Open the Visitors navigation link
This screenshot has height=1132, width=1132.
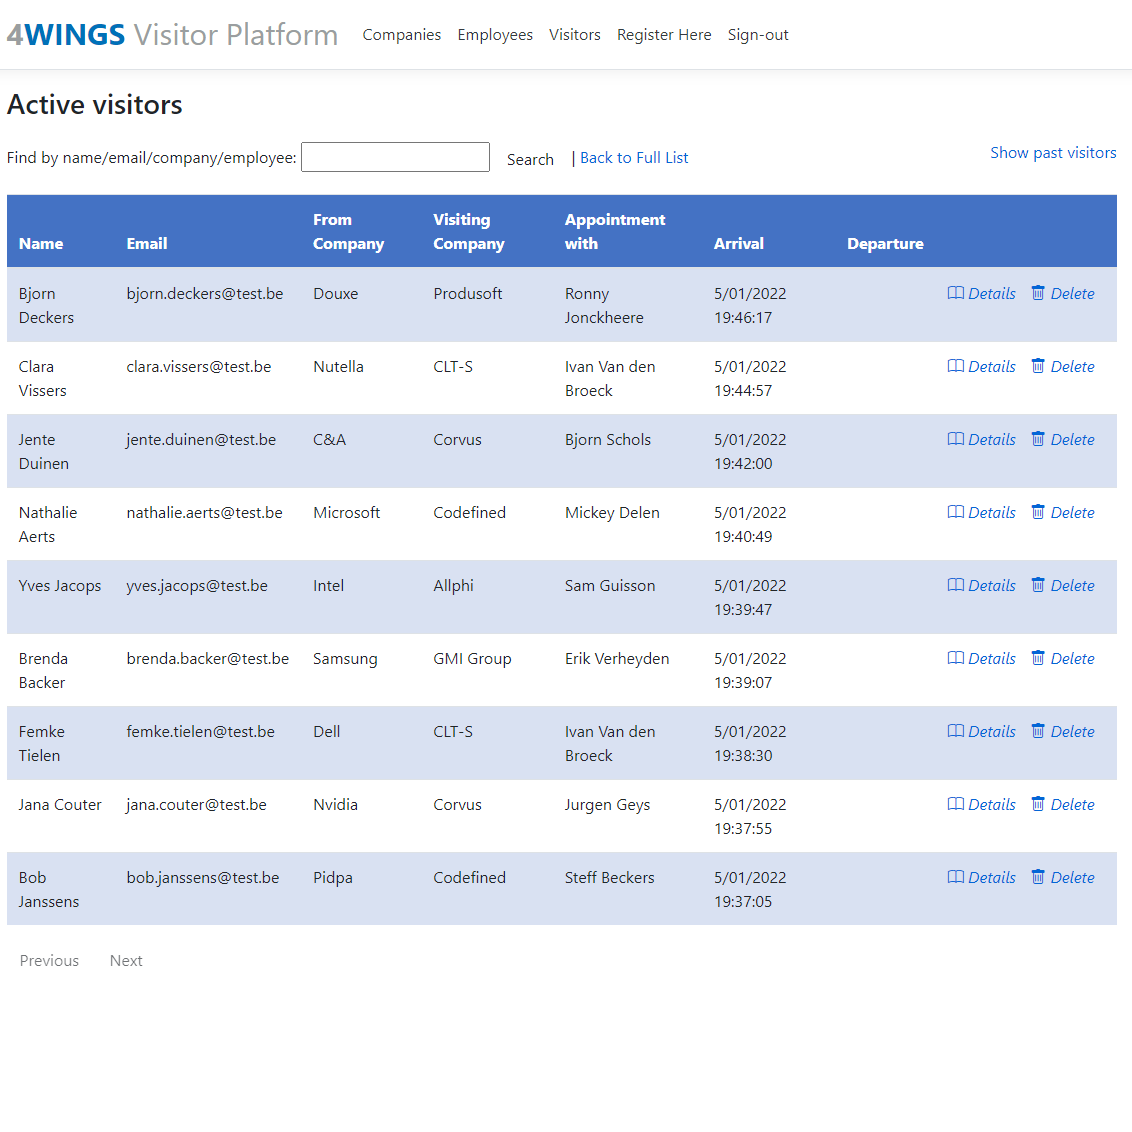point(574,35)
